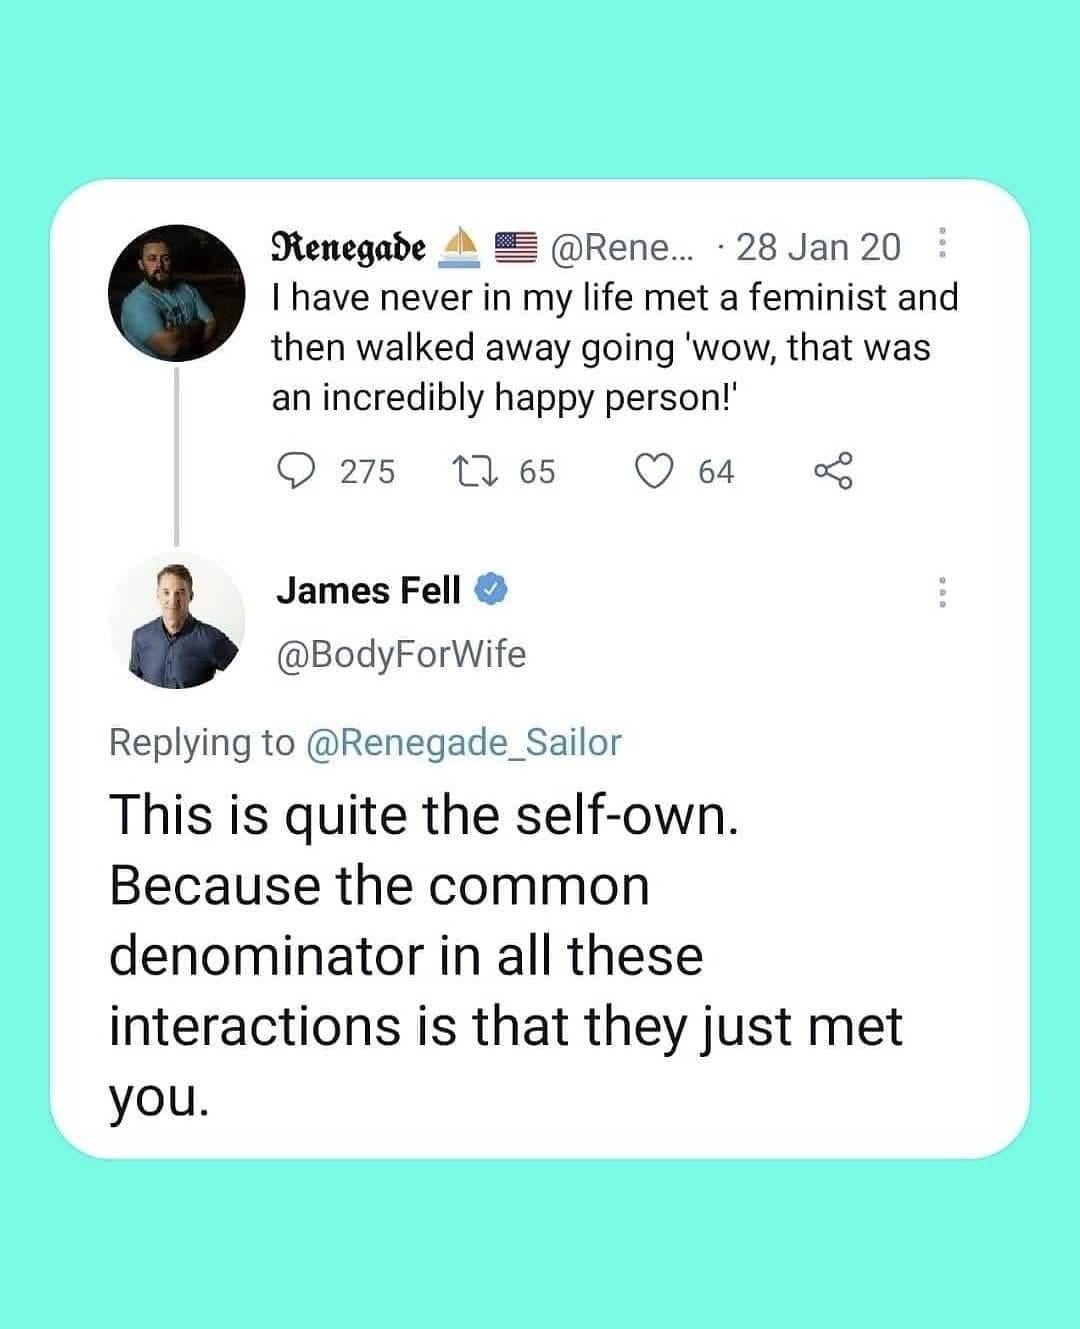The height and width of the screenshot is (1329, 1080).
Task: Tap the share icon on Renegade's tweet
Action: 834,470
